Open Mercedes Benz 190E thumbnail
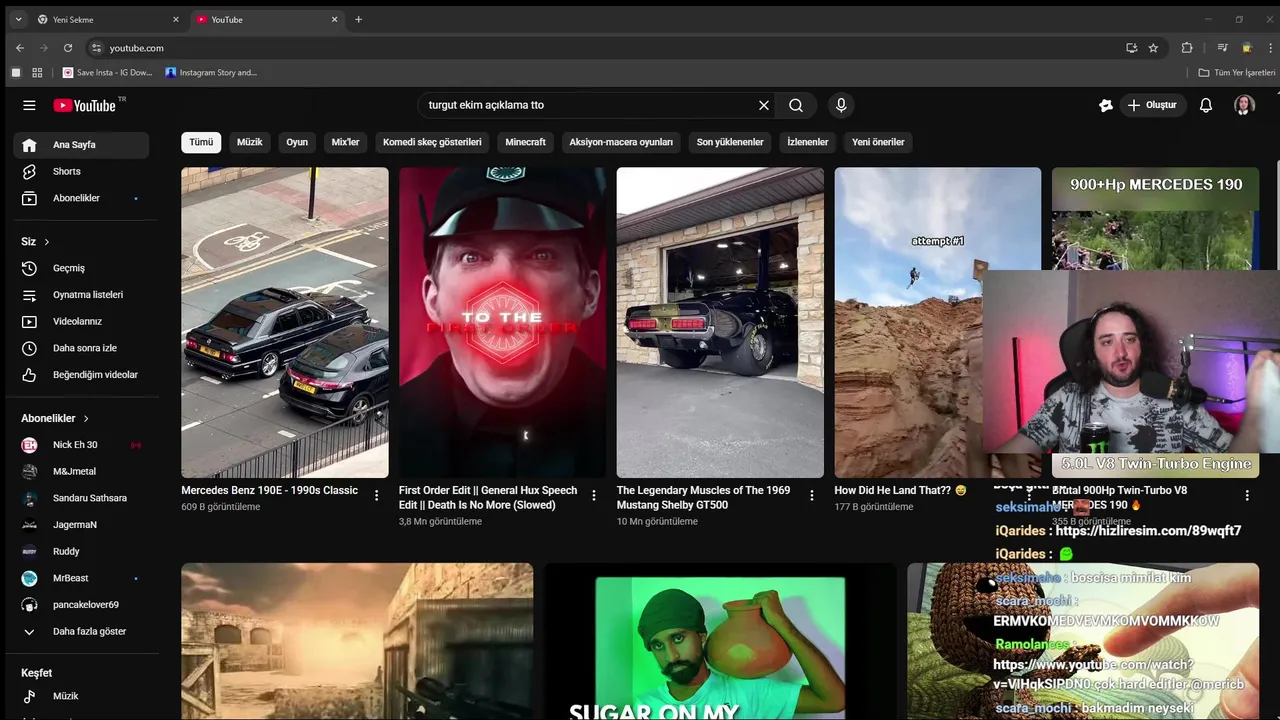 (285, 322)
